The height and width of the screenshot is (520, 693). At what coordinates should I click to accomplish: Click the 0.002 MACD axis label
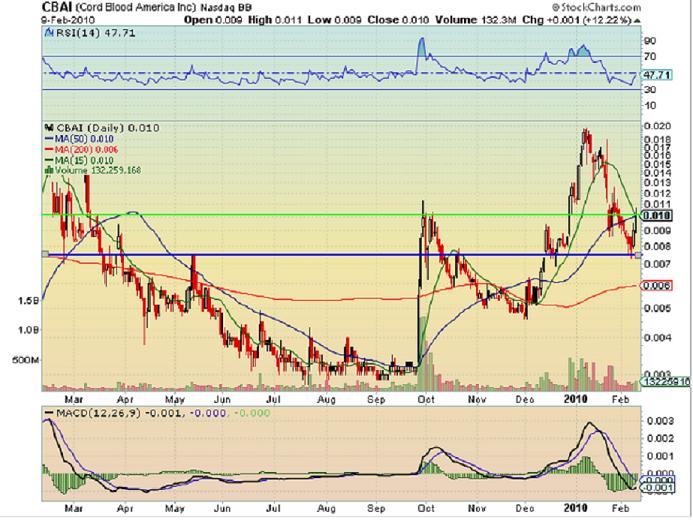click(x=660, y=438)
